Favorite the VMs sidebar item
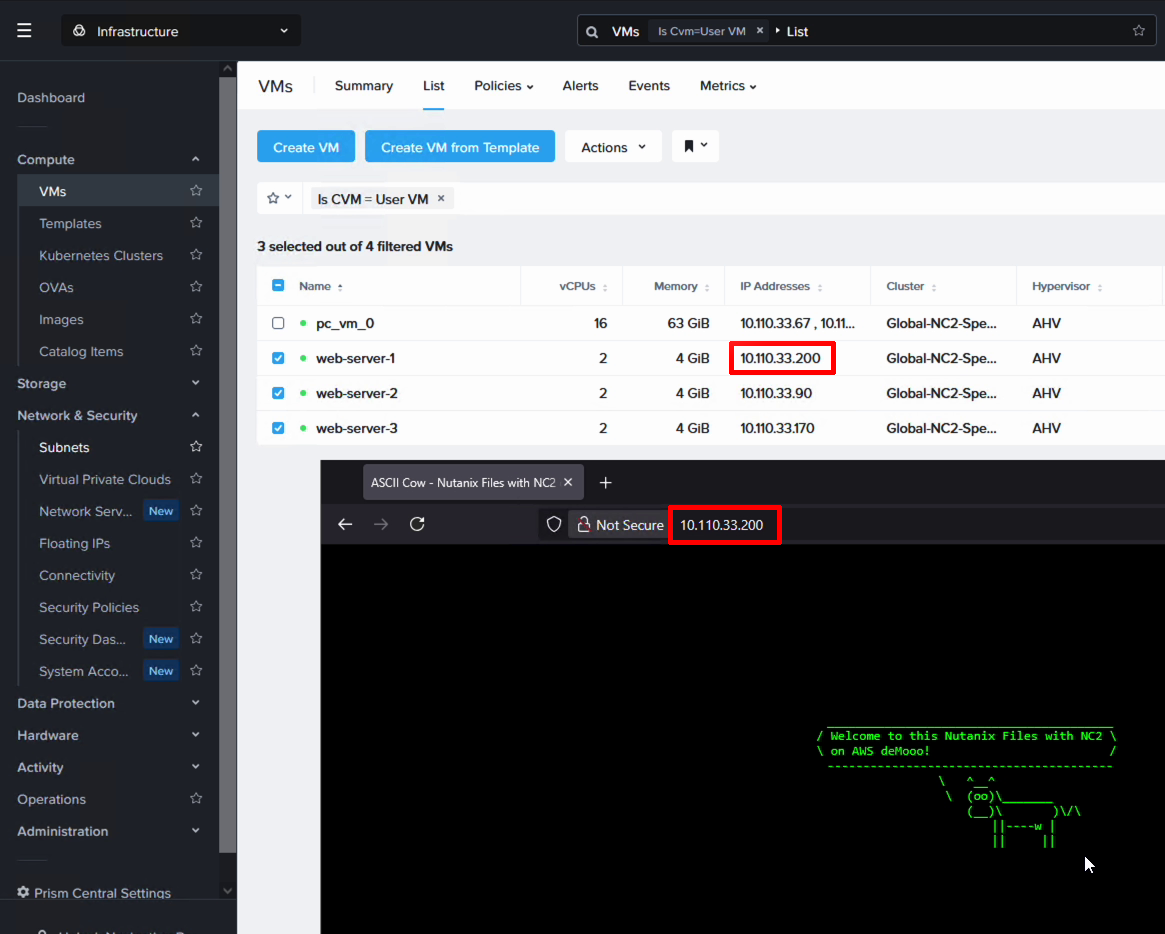Screen dimensions: 1165x934 point(196,191)
